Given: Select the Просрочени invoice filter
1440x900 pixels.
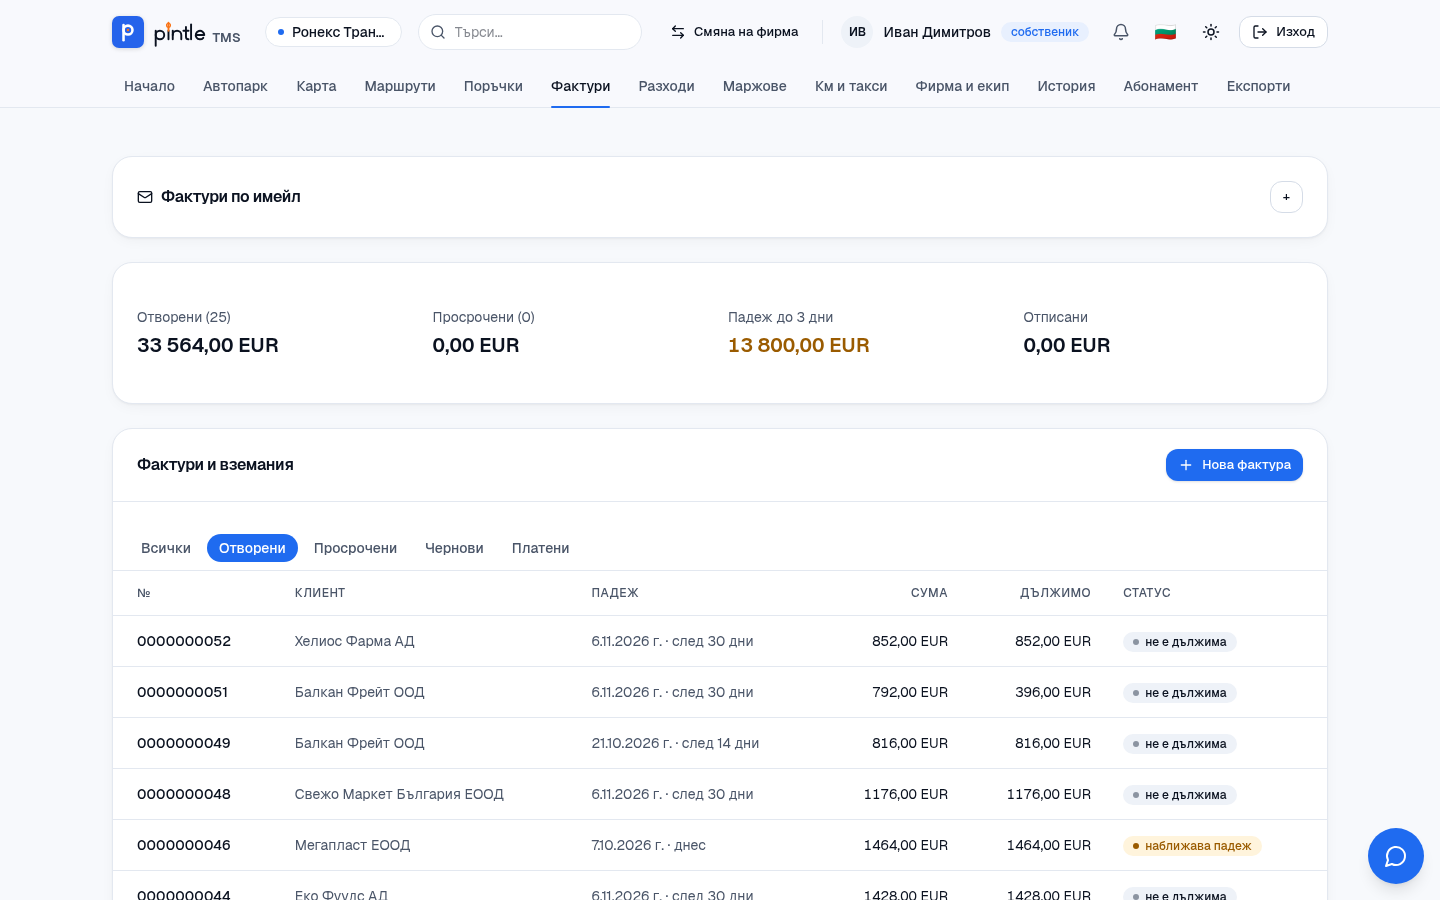Looking at the screenshot, I should 355,548.
